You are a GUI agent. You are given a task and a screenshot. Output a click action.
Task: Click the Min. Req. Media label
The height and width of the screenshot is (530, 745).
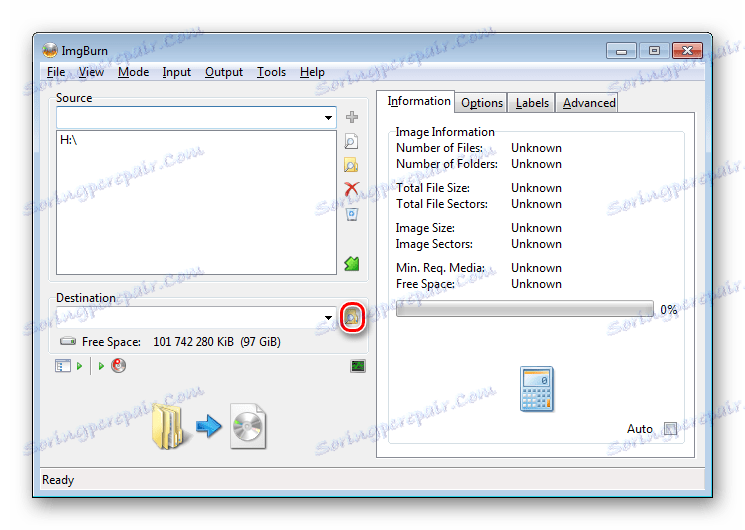(x=440, y=268)
